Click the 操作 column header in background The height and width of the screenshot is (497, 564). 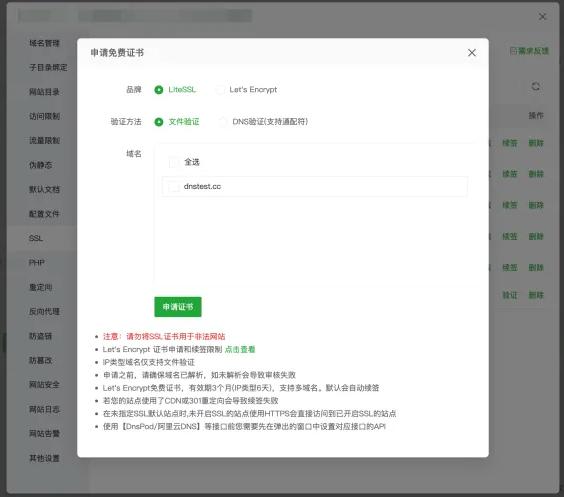coord(536,115)
